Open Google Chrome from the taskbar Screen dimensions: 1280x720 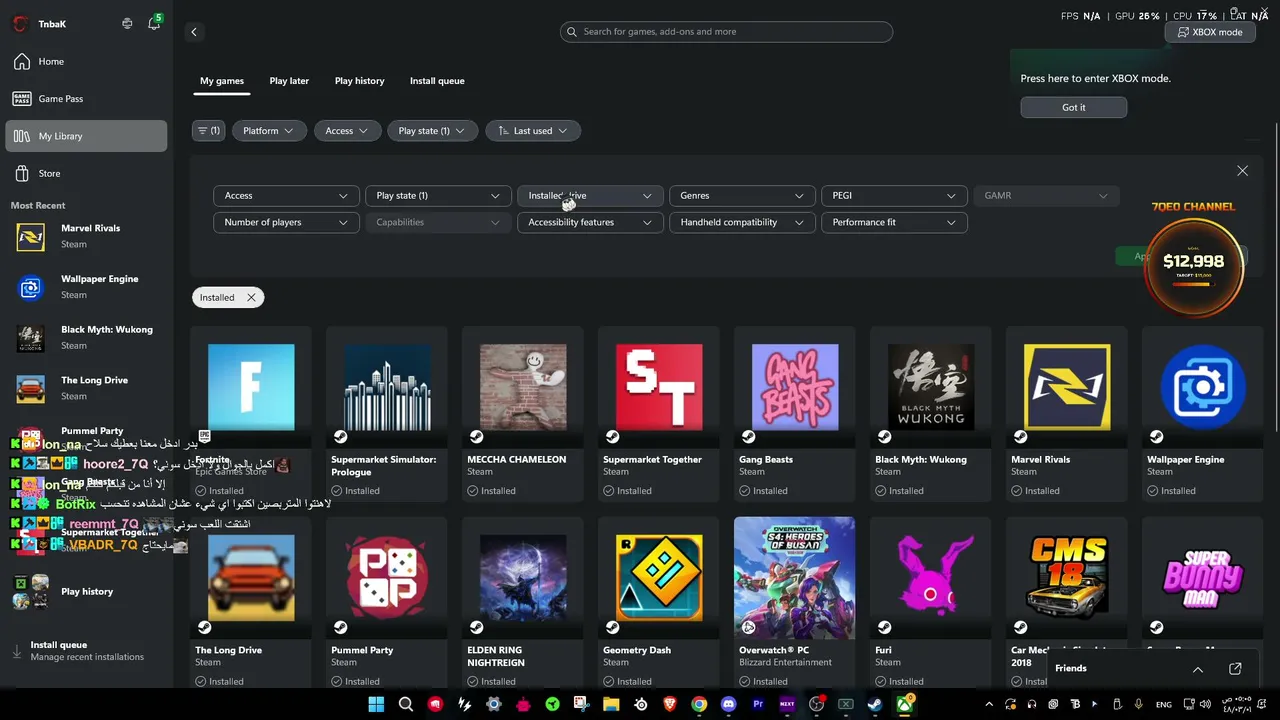tap(699, 704)
